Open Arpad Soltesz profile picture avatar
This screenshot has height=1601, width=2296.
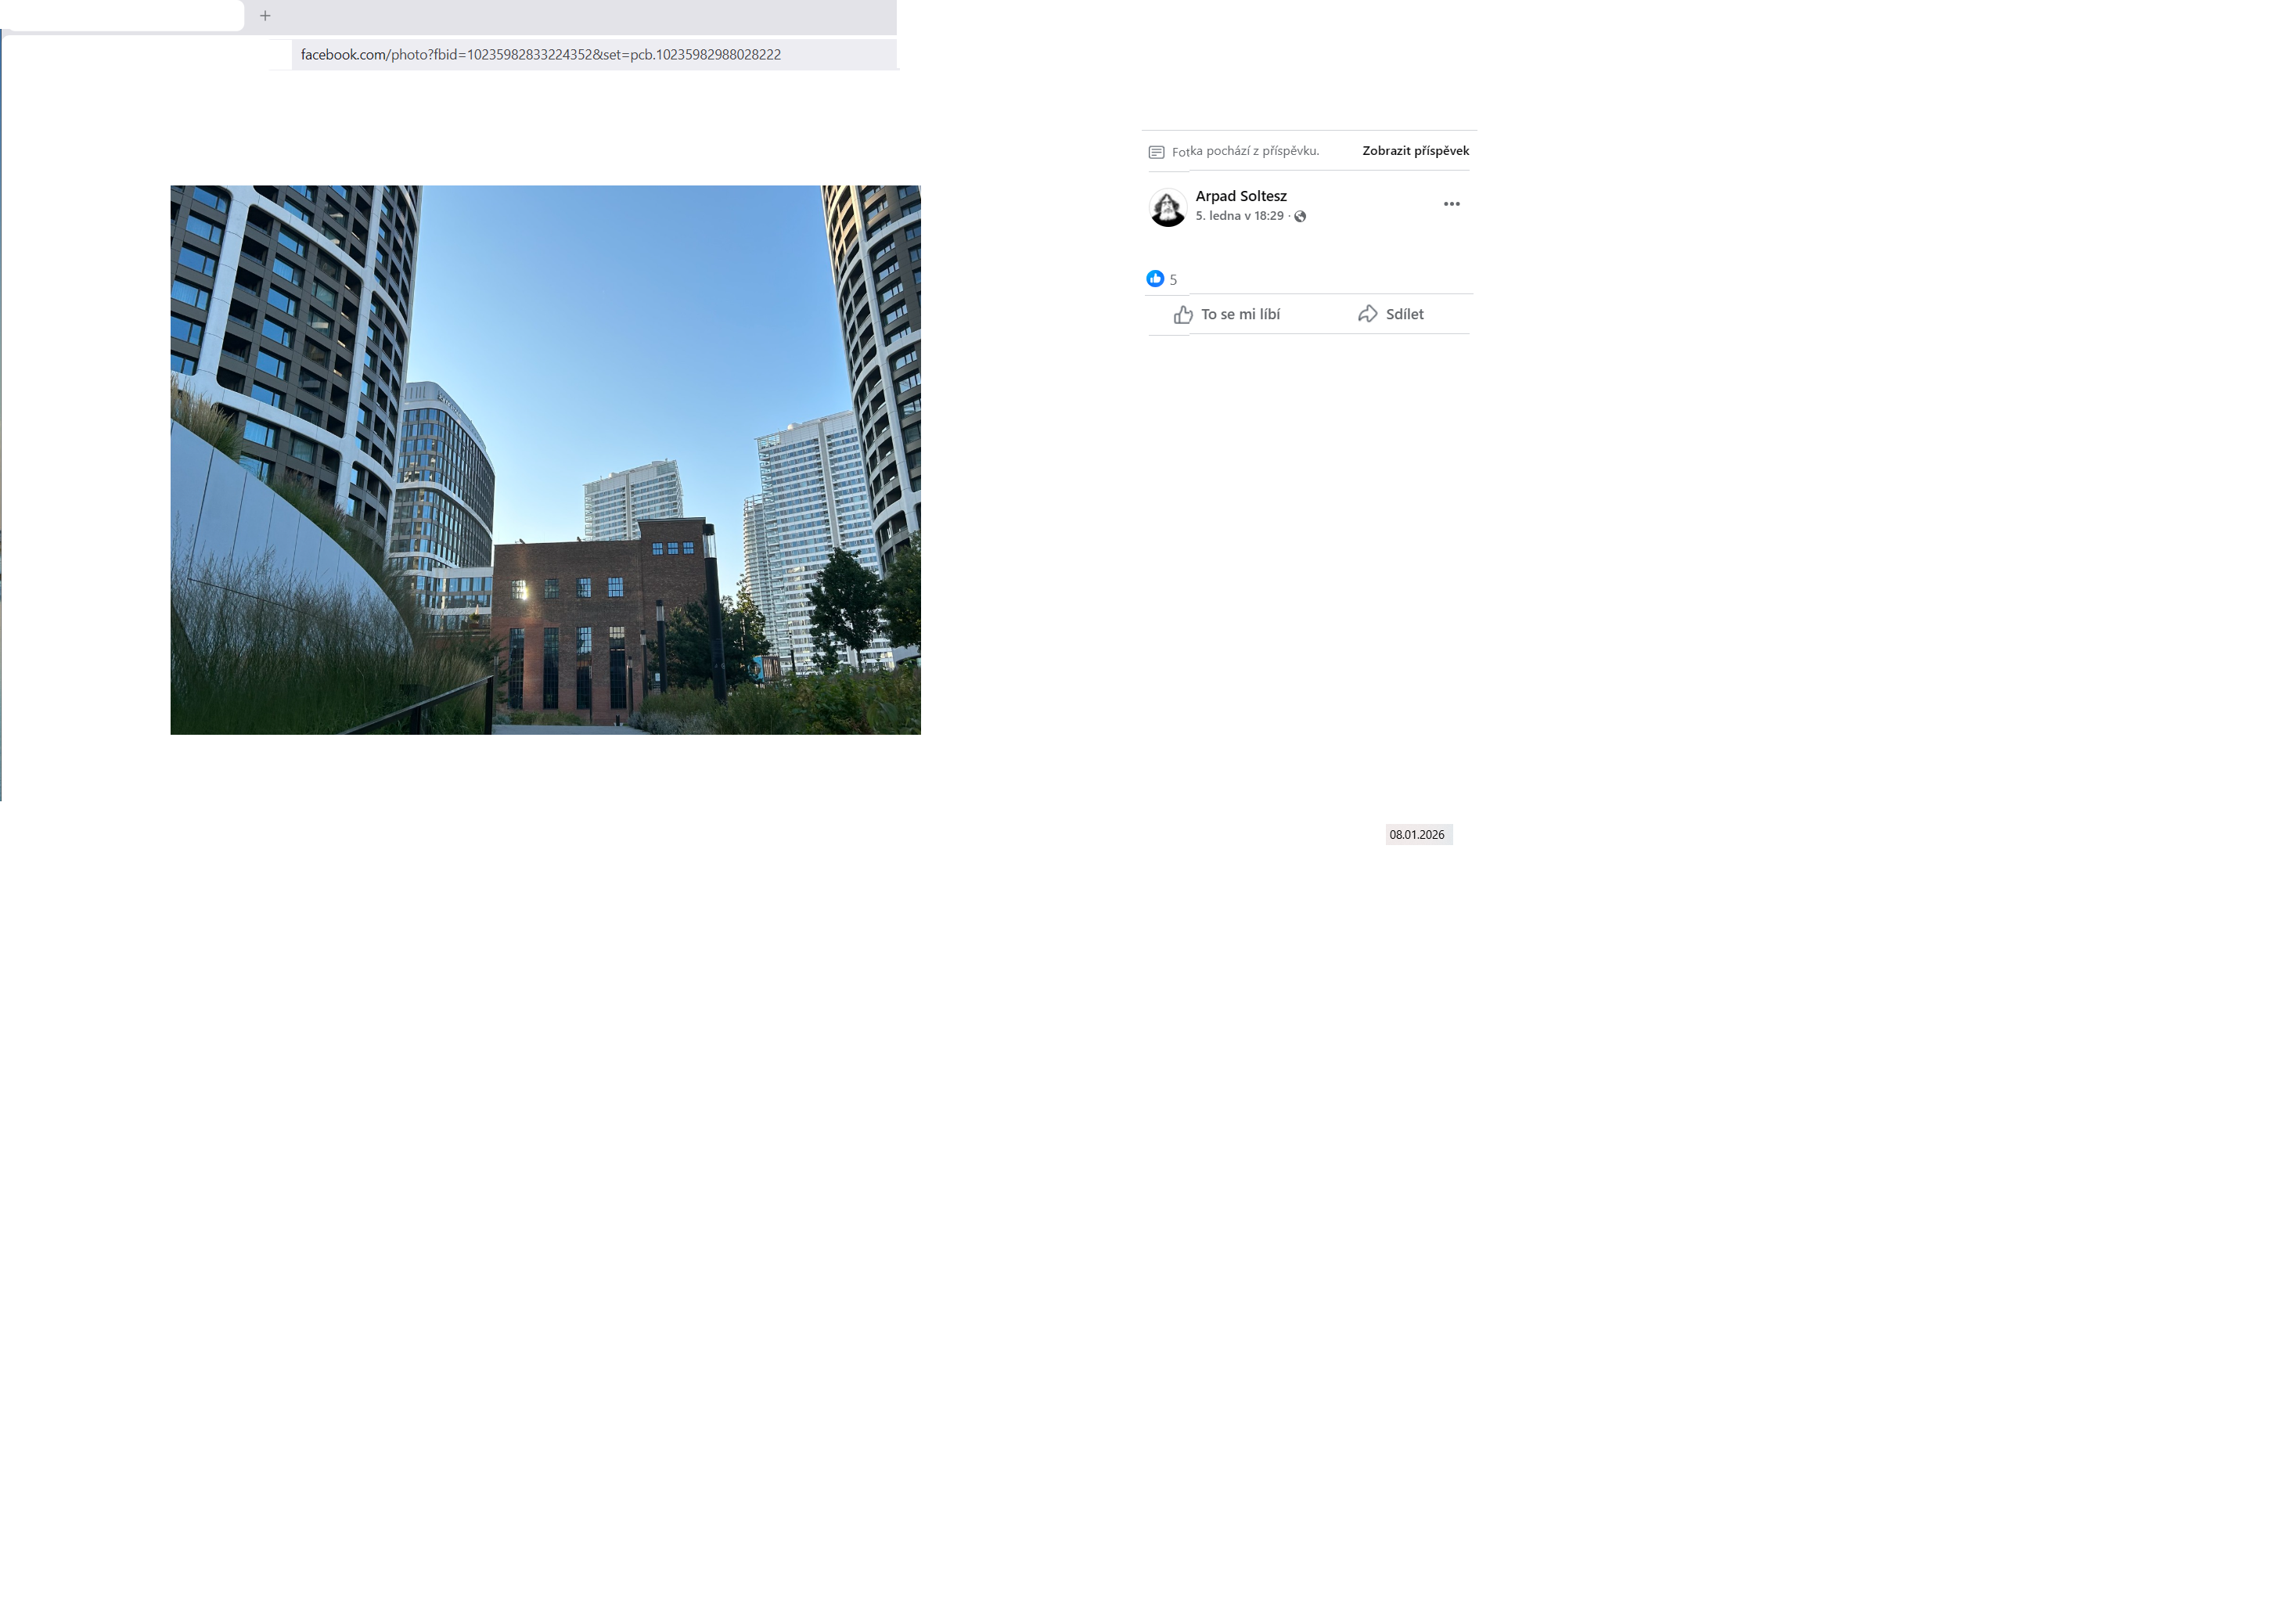click(1167, 207)
